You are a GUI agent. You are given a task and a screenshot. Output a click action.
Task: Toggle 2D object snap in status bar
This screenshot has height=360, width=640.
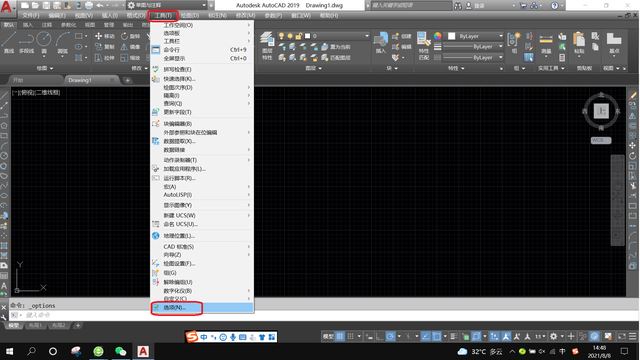pos(436,336)
